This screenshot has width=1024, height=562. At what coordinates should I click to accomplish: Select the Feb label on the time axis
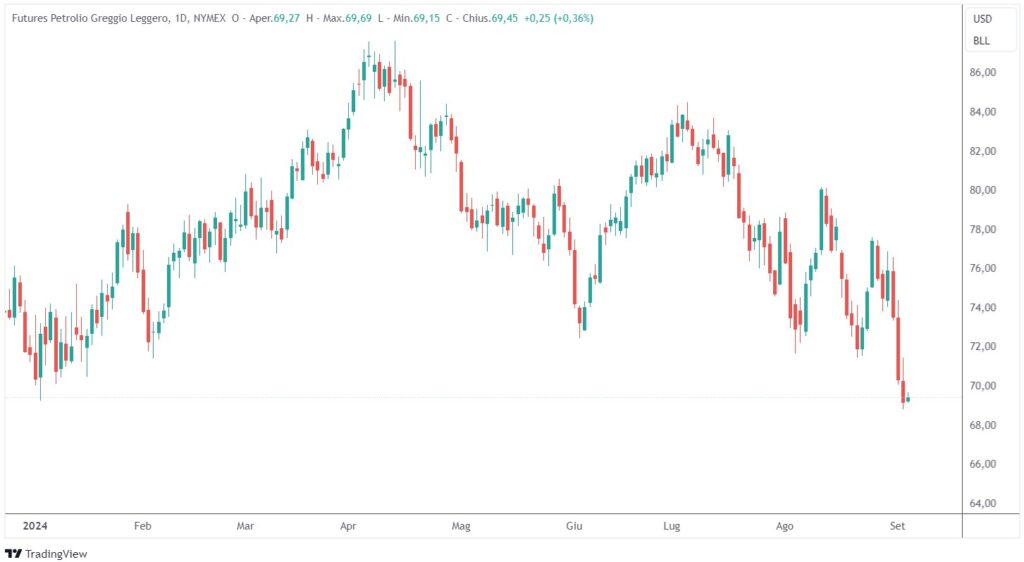(142, 524)
